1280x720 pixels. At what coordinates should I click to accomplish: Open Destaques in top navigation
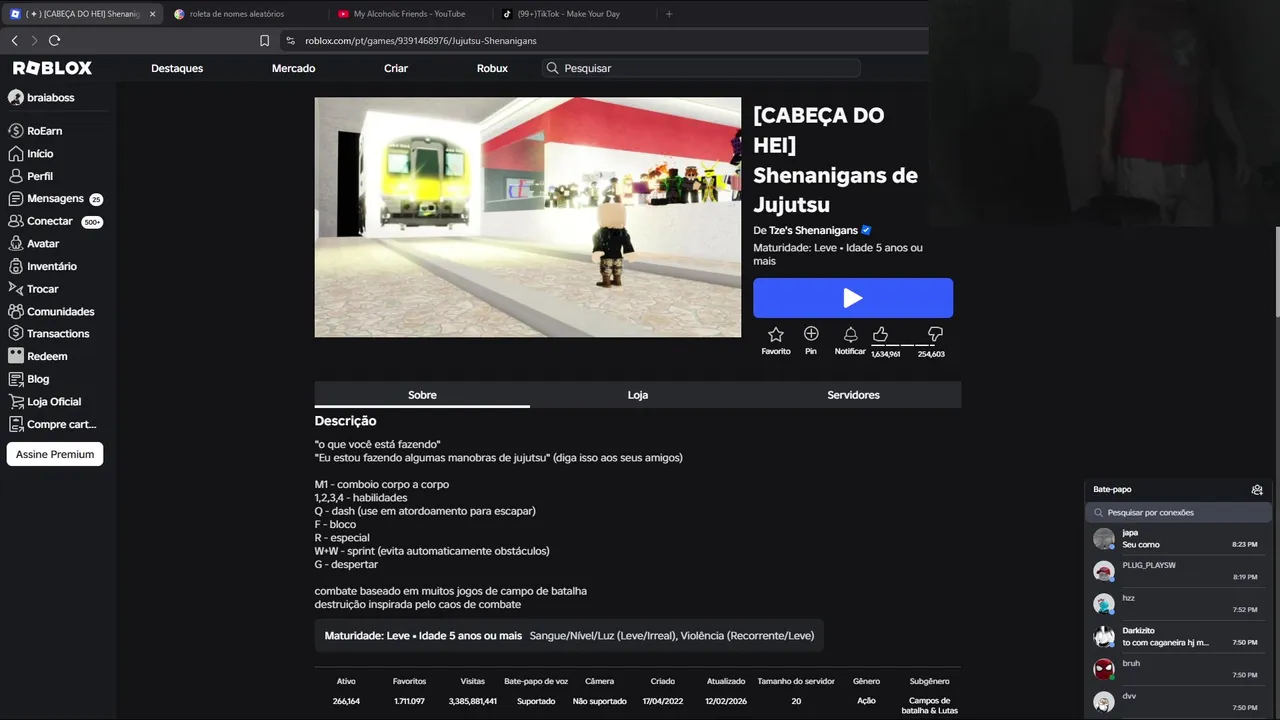tap(177, 68)
